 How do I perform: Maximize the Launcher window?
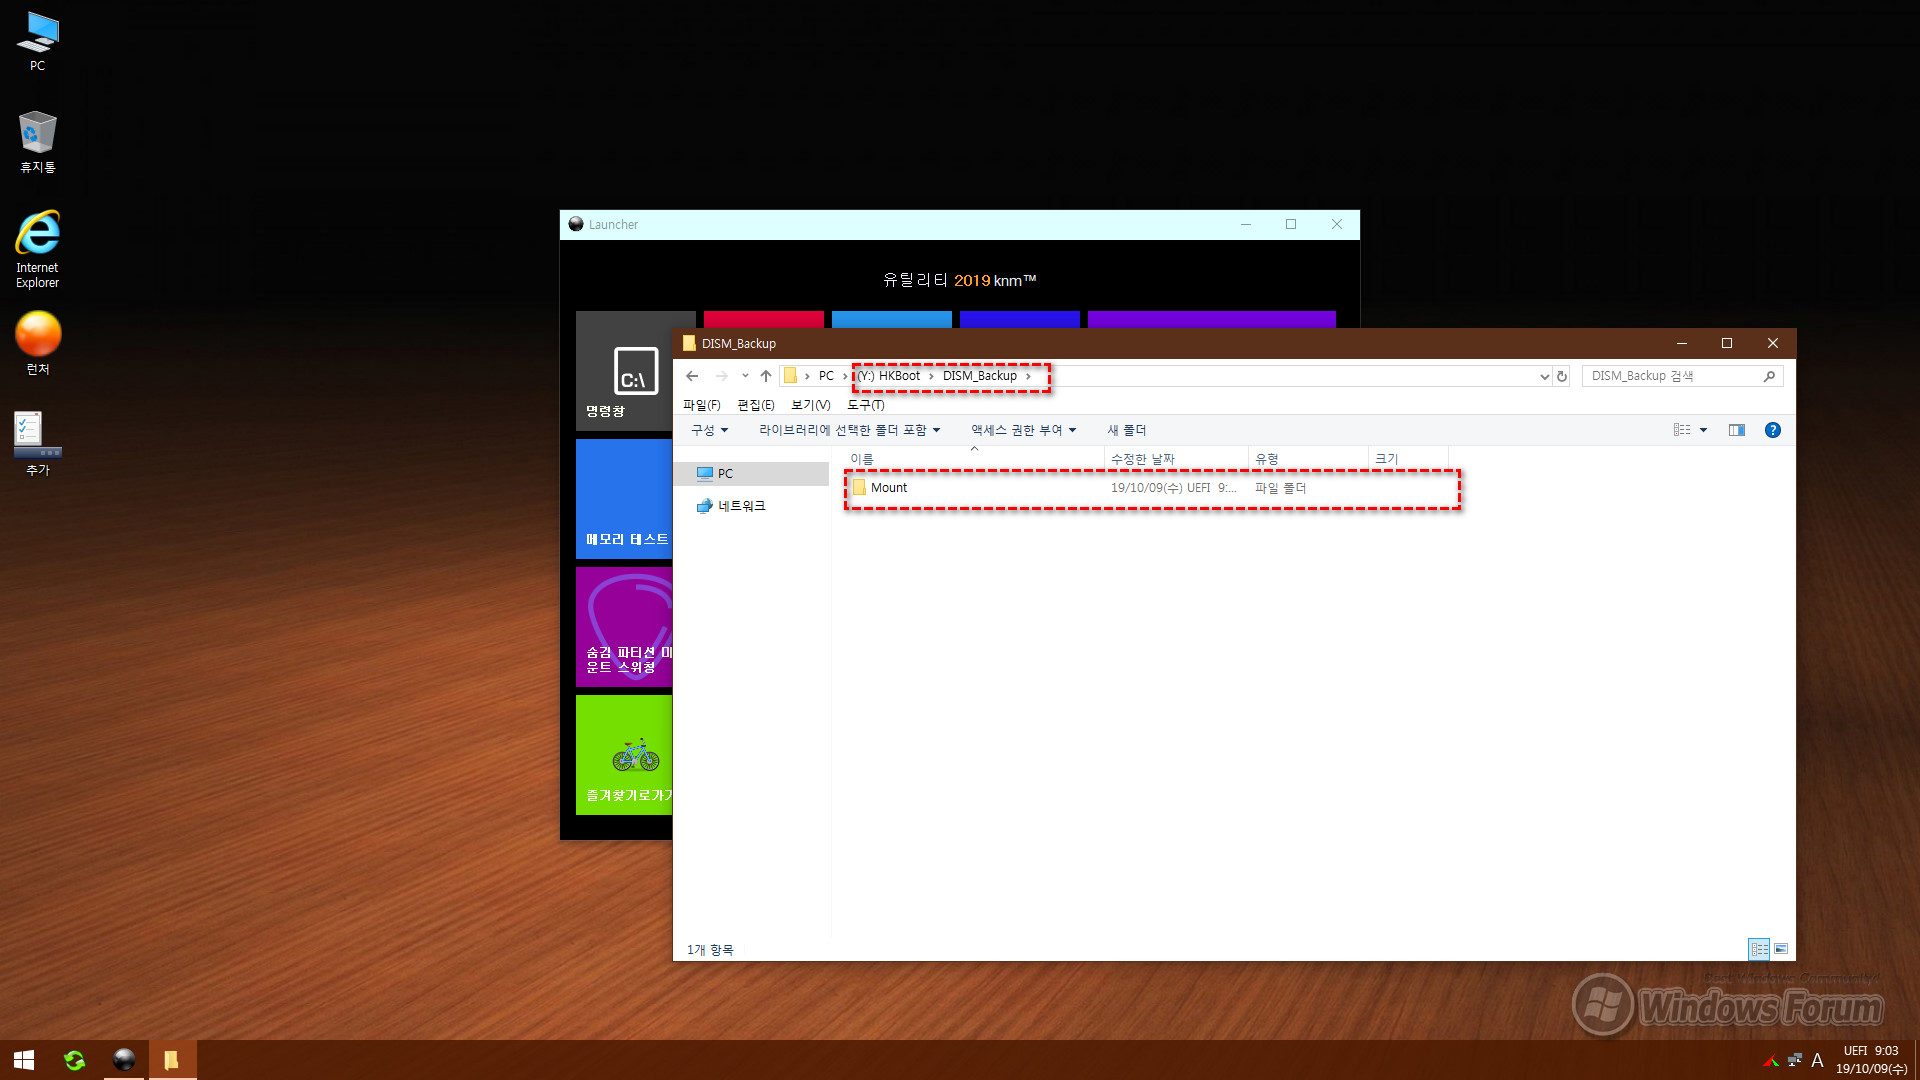[1291, 224]
